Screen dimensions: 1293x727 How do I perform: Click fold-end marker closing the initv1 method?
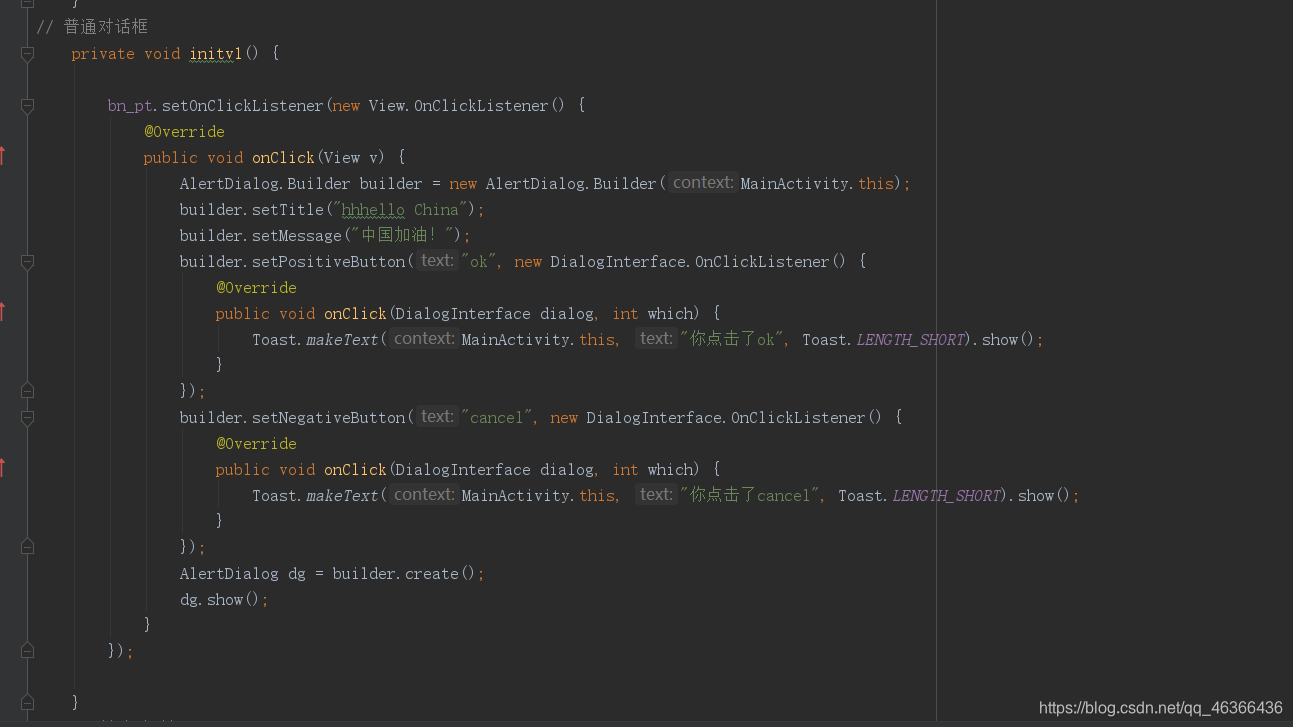tap(27, 703)
